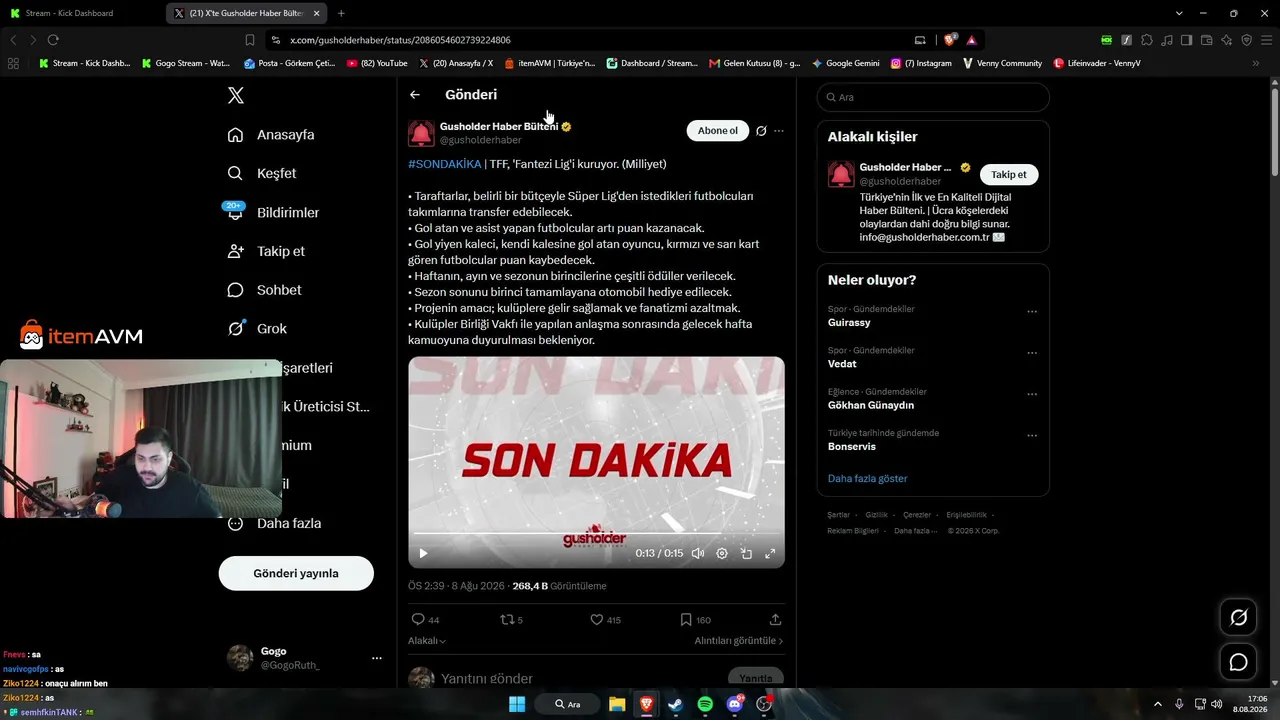
Task: Mute the video with speaker icon
Action: (x=698, y=553)
